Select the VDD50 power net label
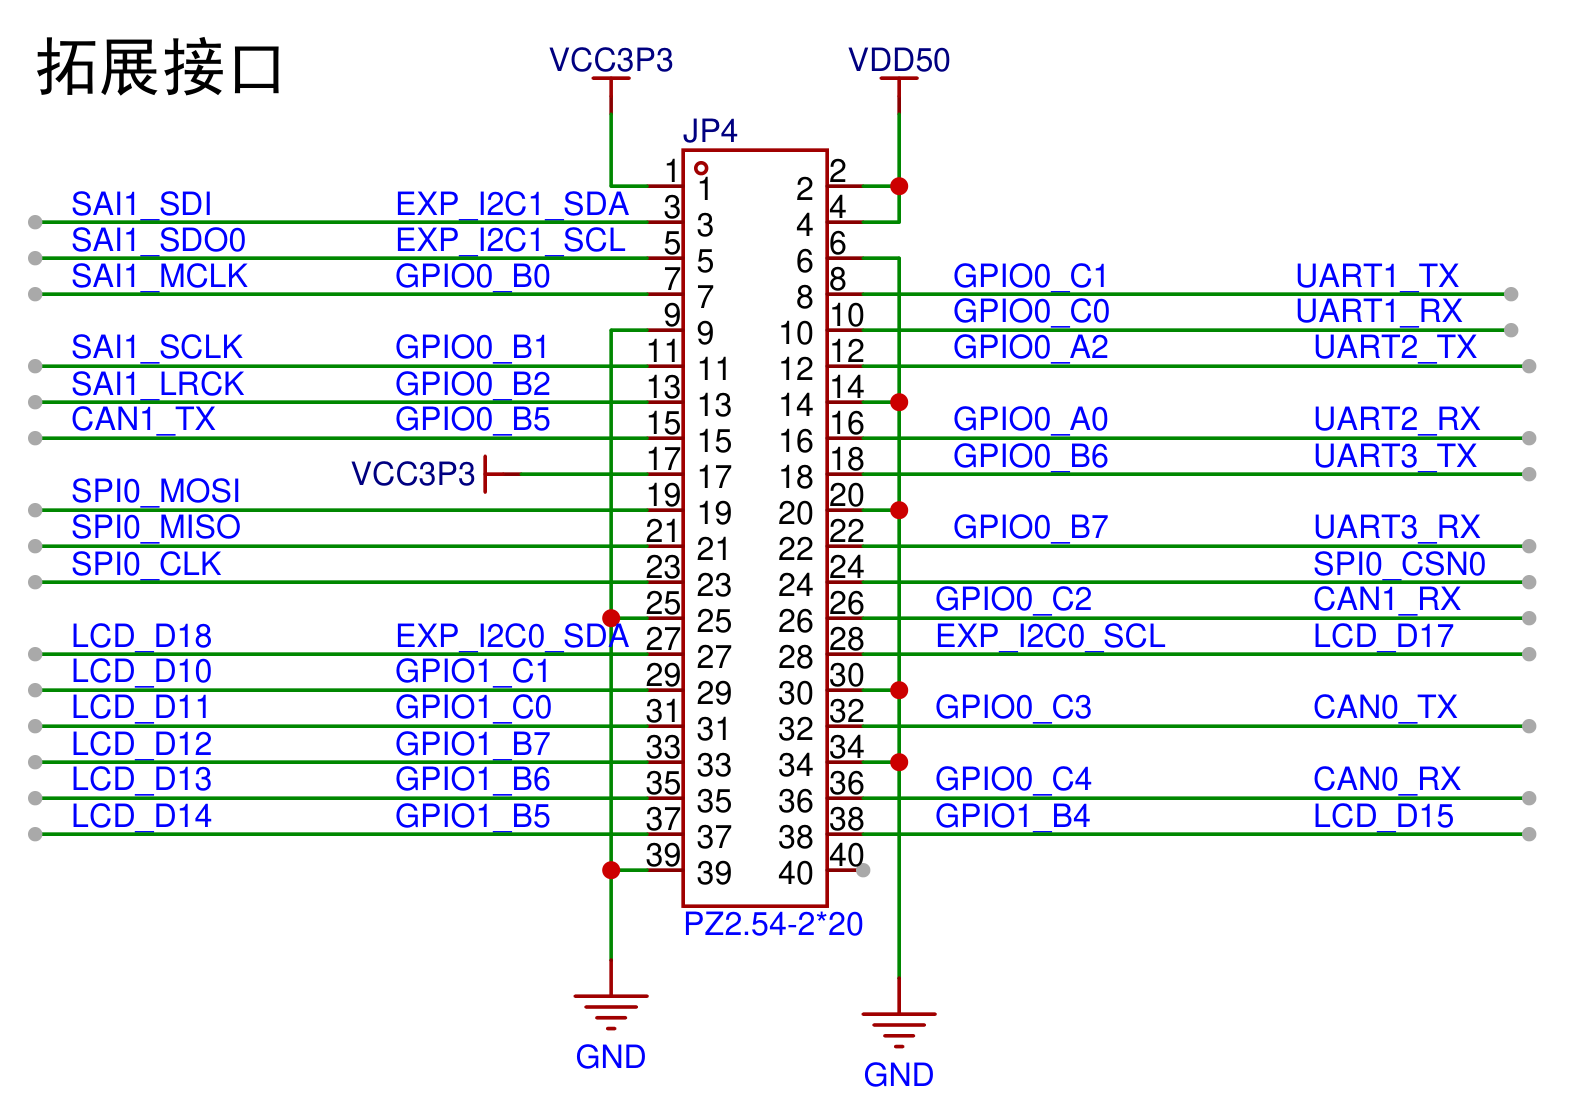The image size is (1569, 1096). (899, 61)
